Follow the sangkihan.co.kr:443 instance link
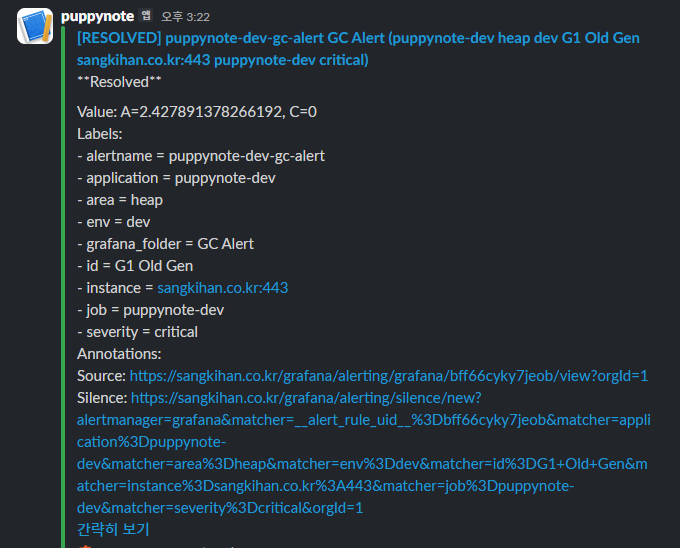The width and height of the screenshot is (680, 548). 222,288
